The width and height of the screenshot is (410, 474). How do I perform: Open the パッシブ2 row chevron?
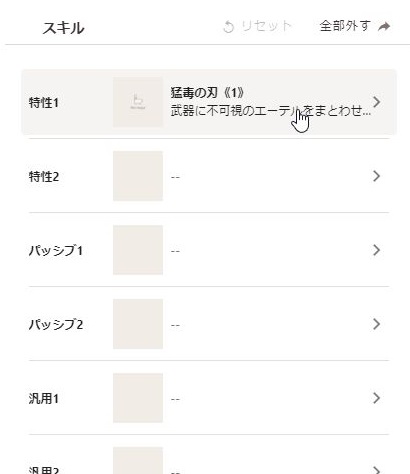tap(376, 324)
